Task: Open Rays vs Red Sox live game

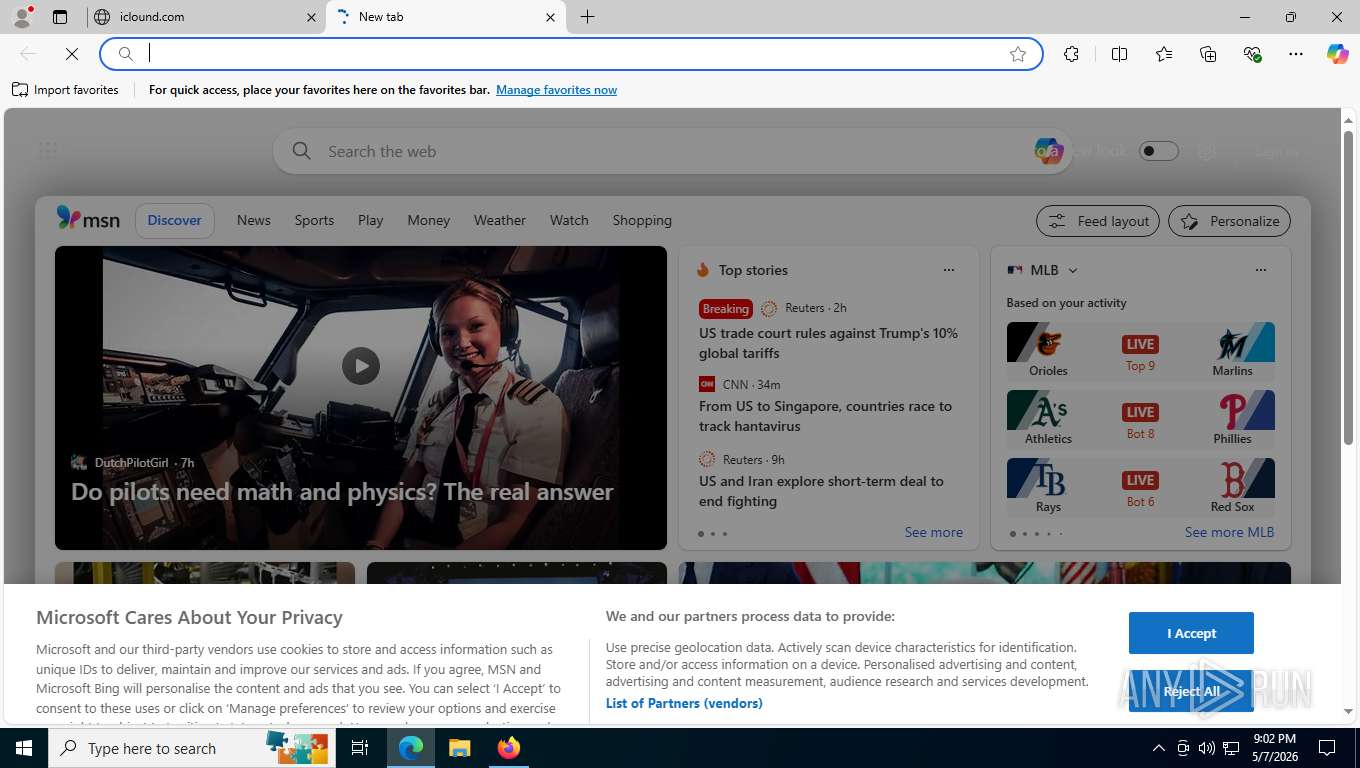Action: click(x=1141, y=486)
